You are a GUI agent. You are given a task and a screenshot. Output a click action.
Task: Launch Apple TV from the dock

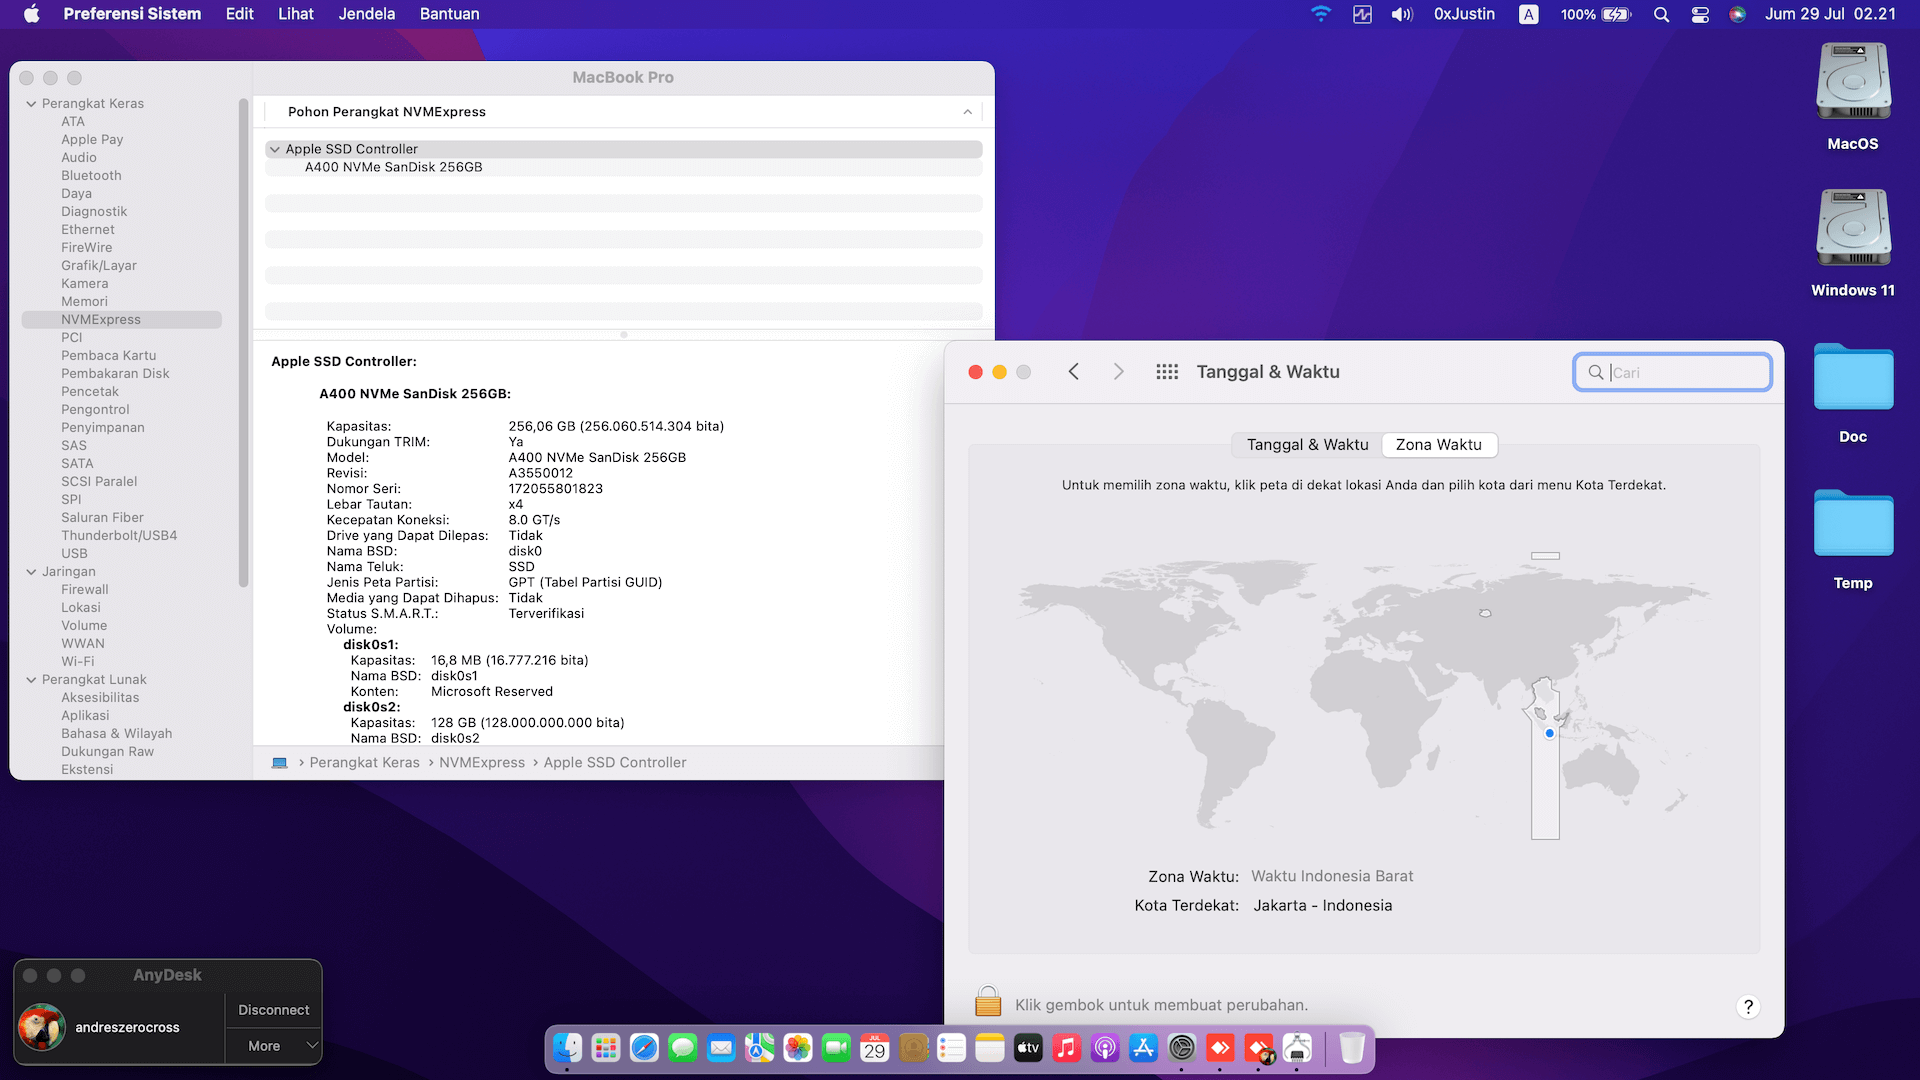(x=1028, y=1048)
